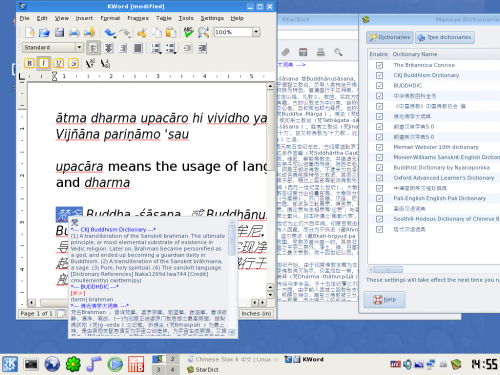Viewport: 500px width, 375px height.
Task: Print the KWord document
Action: [74, 32]
